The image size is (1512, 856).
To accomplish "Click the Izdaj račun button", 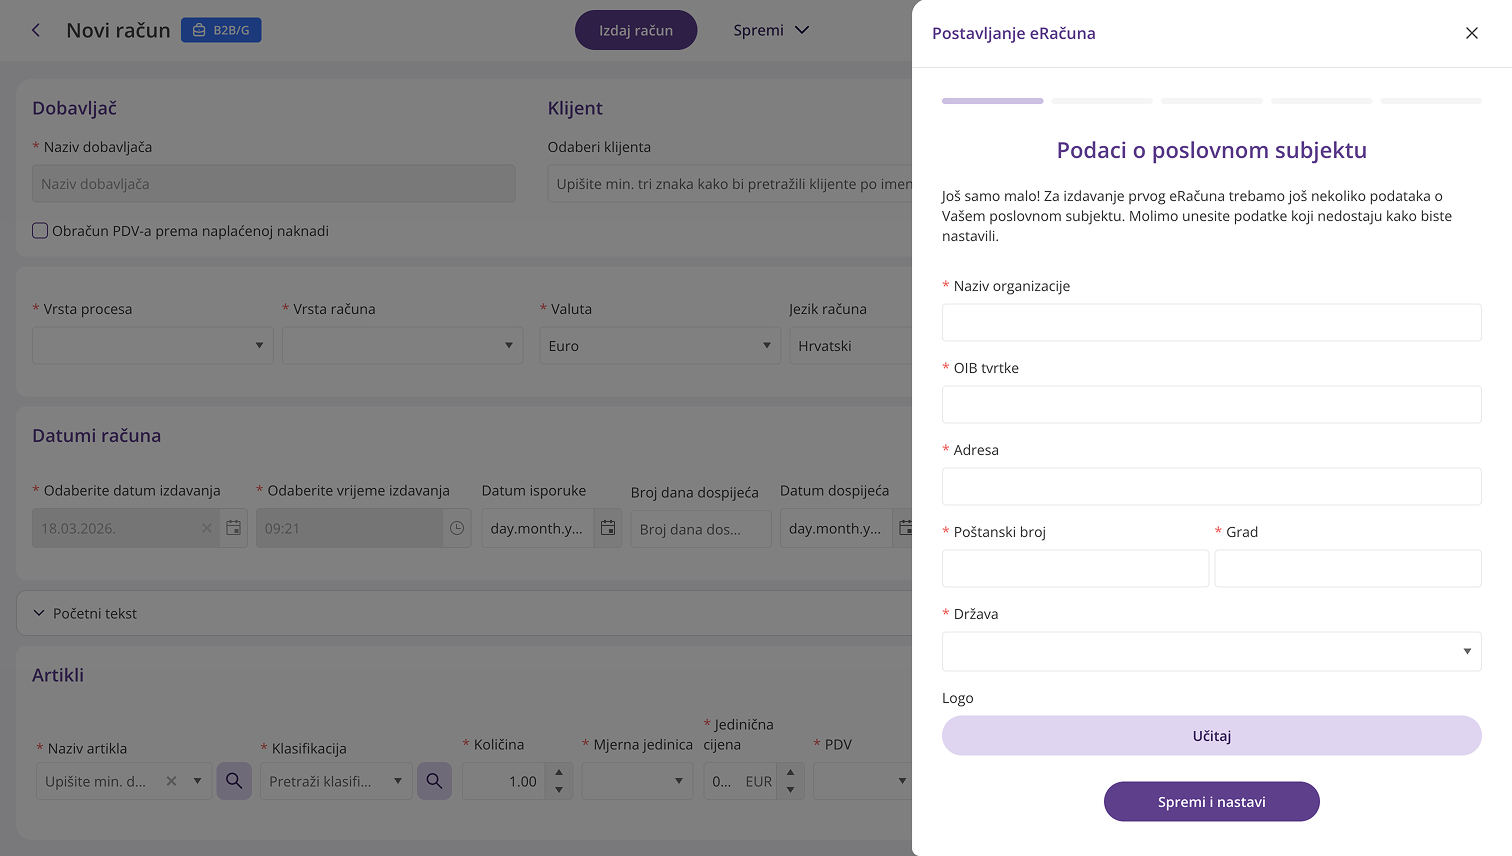I will click(x=635, y=30).
